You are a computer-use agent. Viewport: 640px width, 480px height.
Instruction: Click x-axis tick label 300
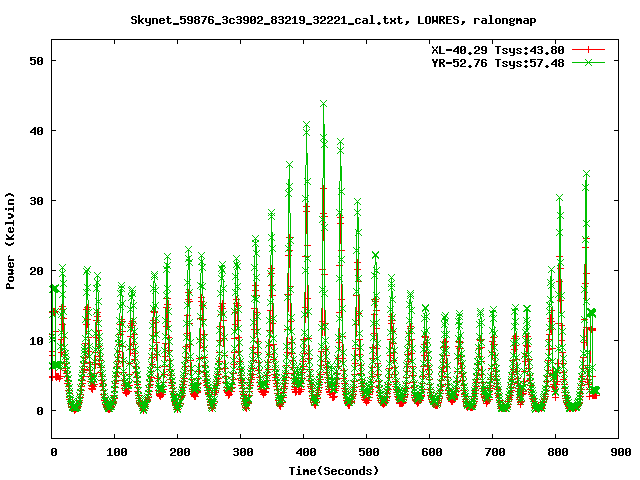(243, 452)
